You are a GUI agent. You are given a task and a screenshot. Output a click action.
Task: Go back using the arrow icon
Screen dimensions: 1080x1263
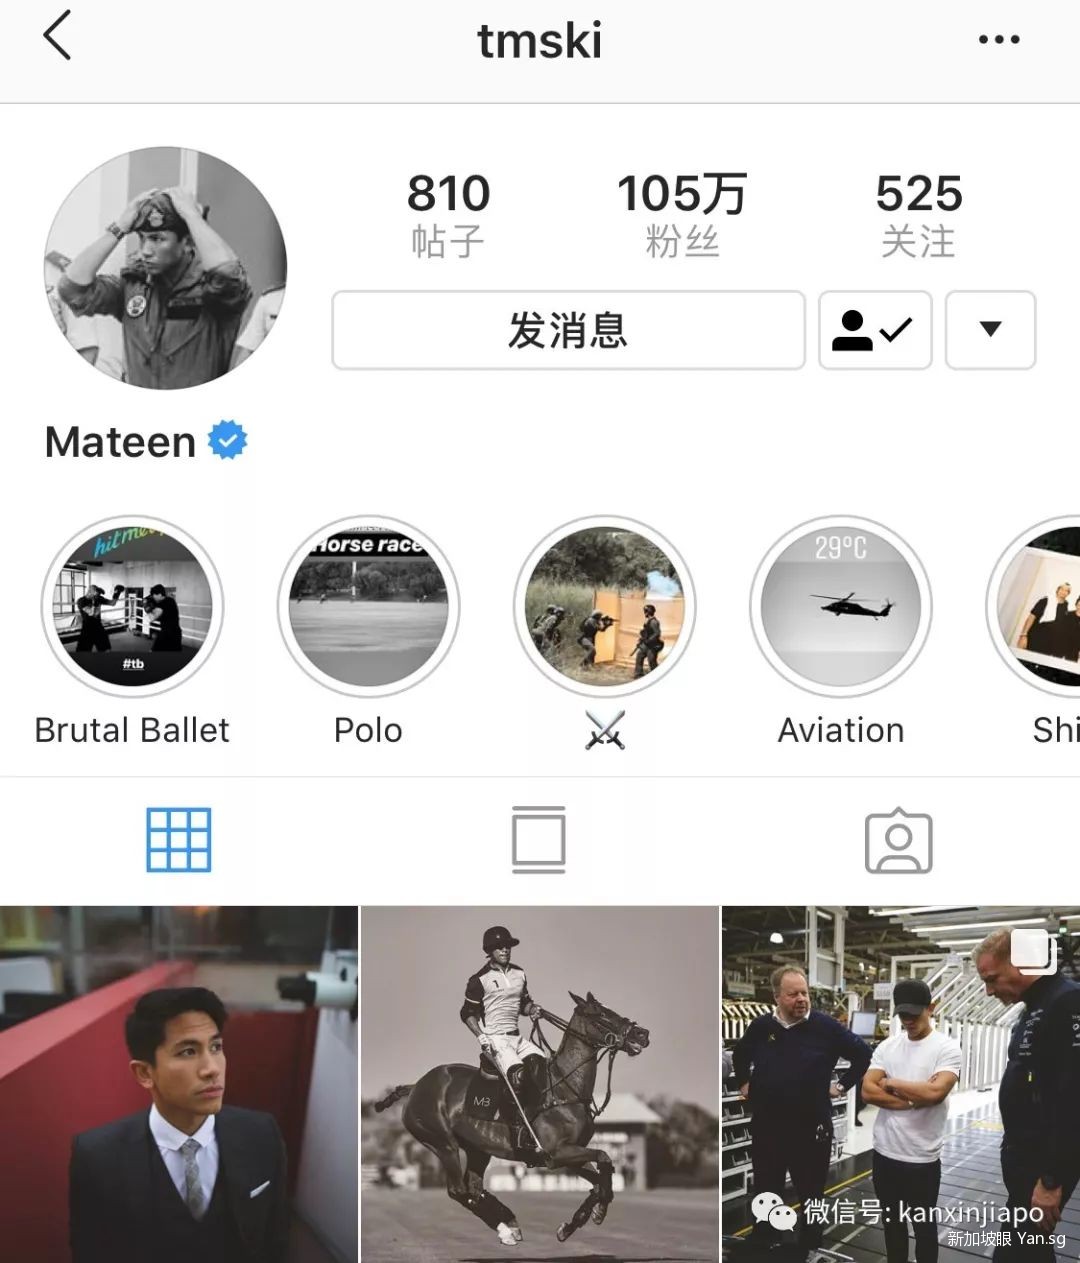pos(57,36)
